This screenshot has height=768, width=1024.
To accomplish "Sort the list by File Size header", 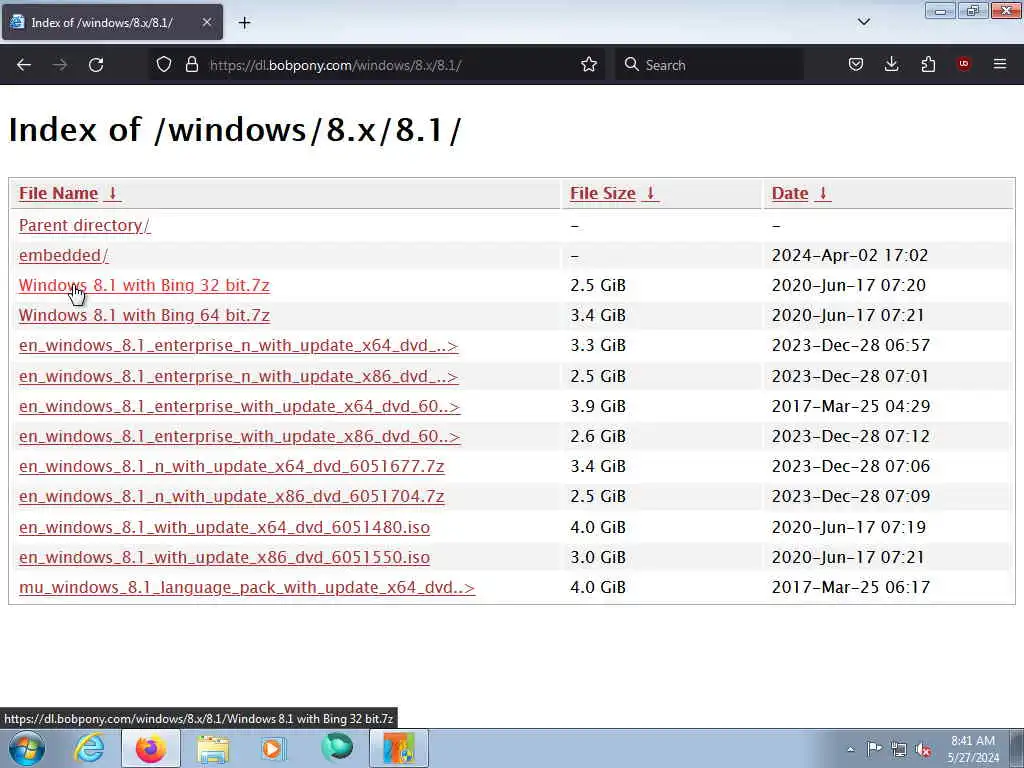I will click(x=614, y=193).
